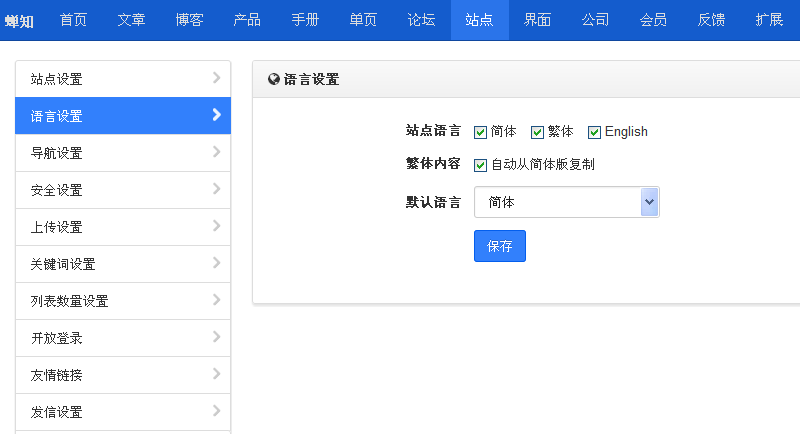Open the 单页 menu
The width and height of the screenshot is (800, 434).
[363, 20]
